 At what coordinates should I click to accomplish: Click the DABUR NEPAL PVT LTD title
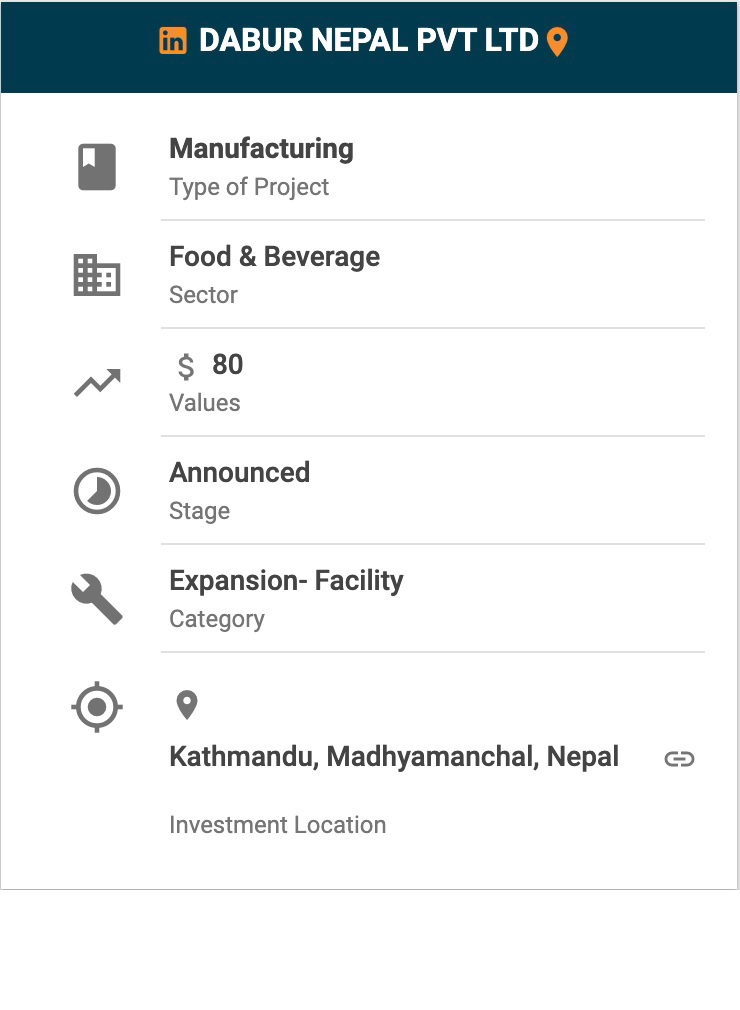coord(368,41)
